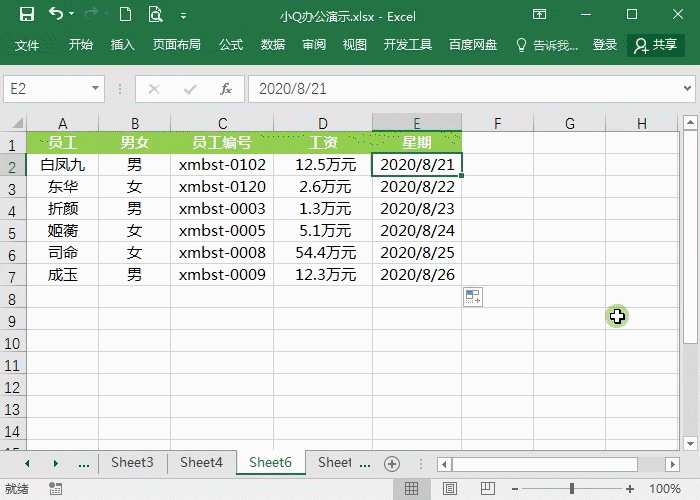The height and width of the screenshot is (500, 700).
Task: Click the left ellipsis for hidden sheets
Action: coord(83,464)
